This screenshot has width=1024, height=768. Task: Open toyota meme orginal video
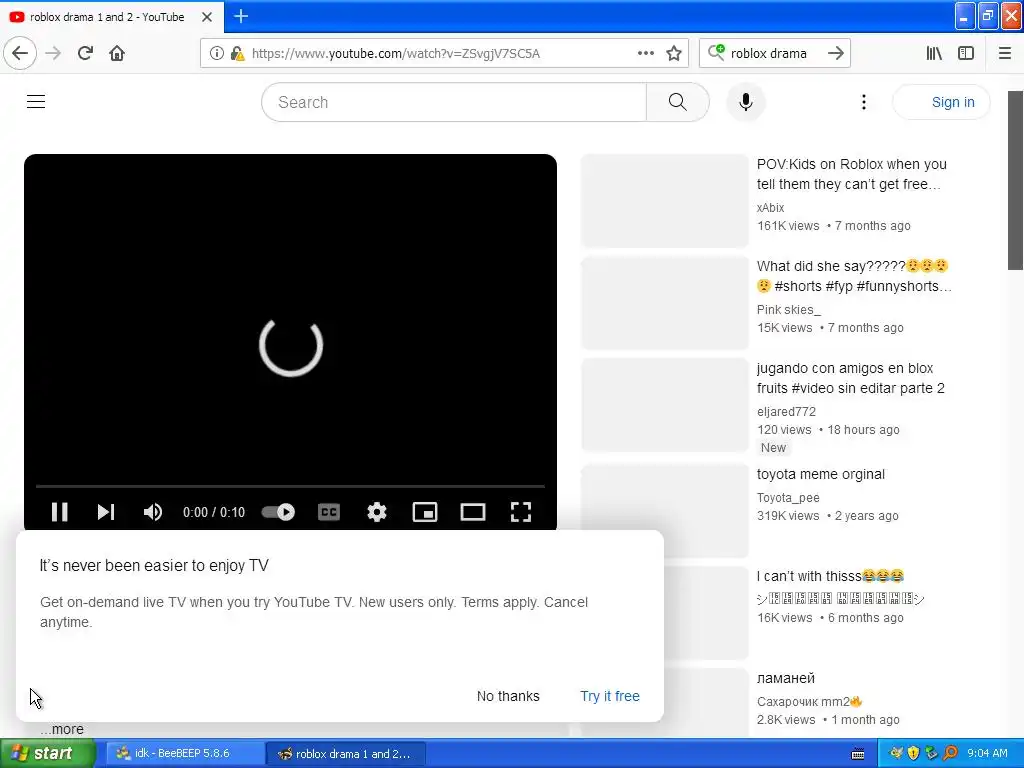821,474
